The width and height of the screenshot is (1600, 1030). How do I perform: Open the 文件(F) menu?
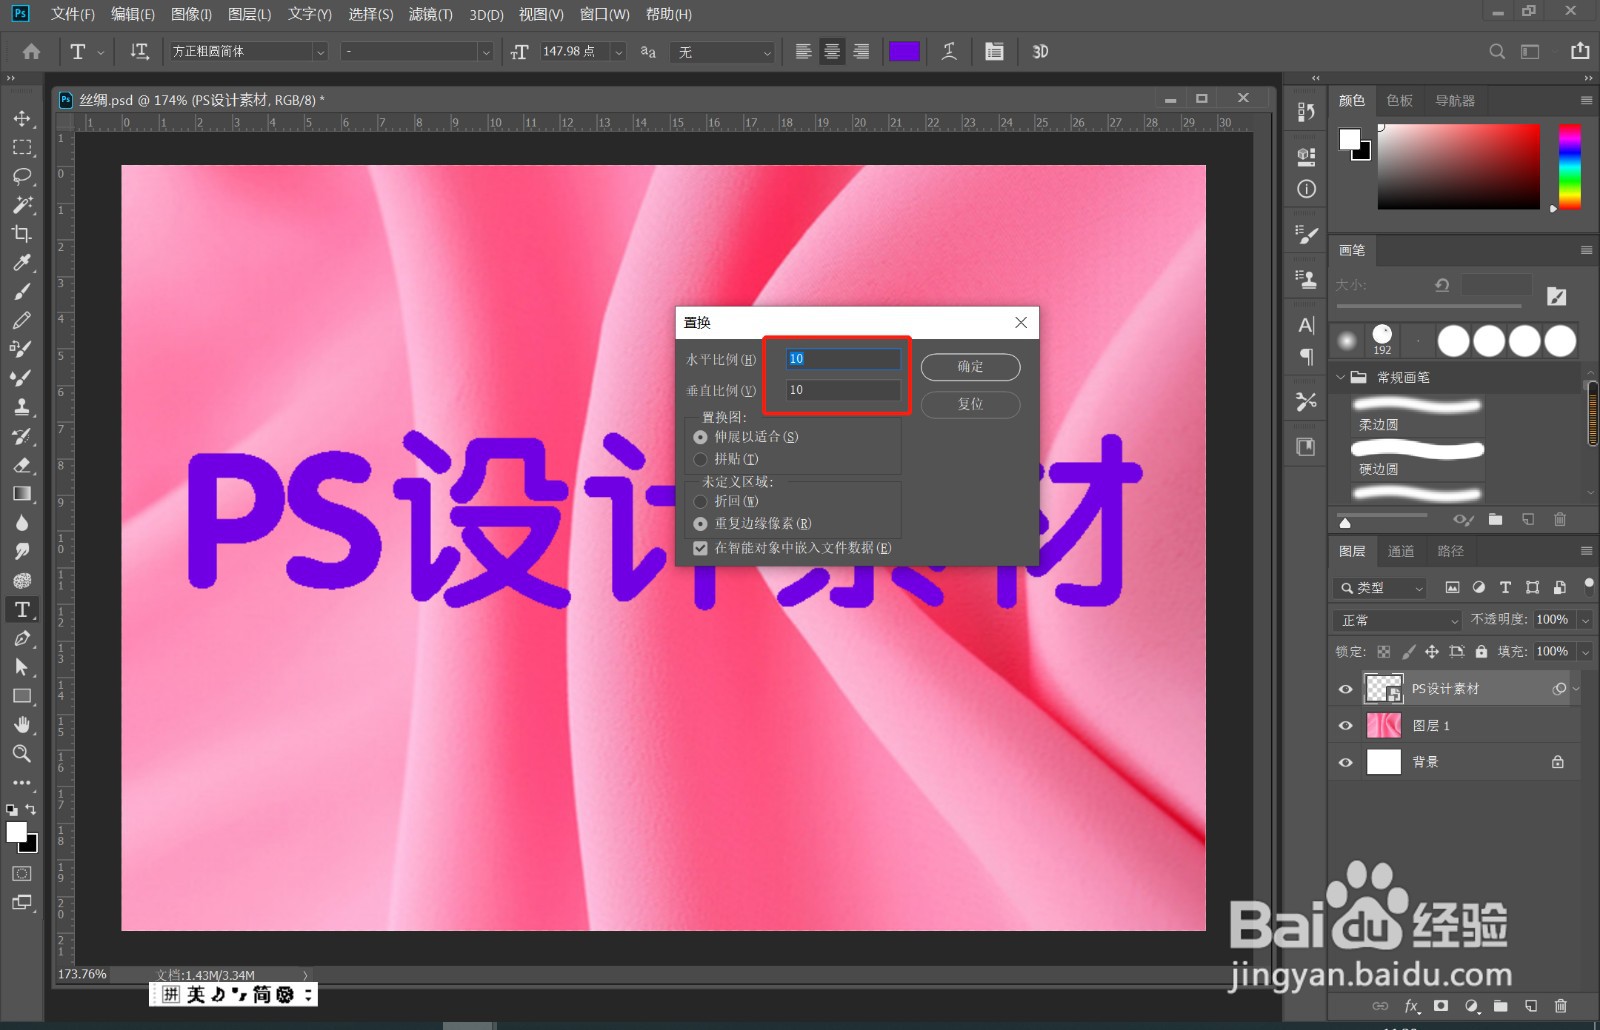(x=72, y=14)
